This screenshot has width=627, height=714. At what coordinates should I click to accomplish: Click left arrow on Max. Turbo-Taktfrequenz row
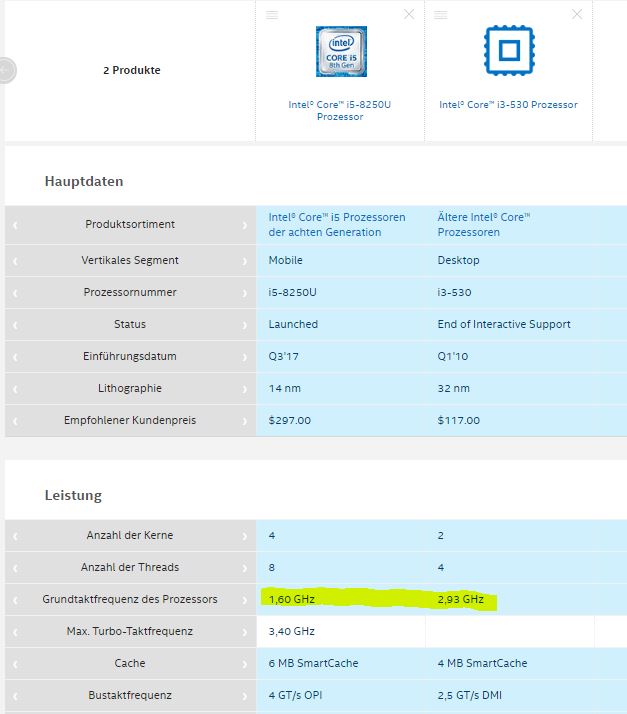[15, 632]
